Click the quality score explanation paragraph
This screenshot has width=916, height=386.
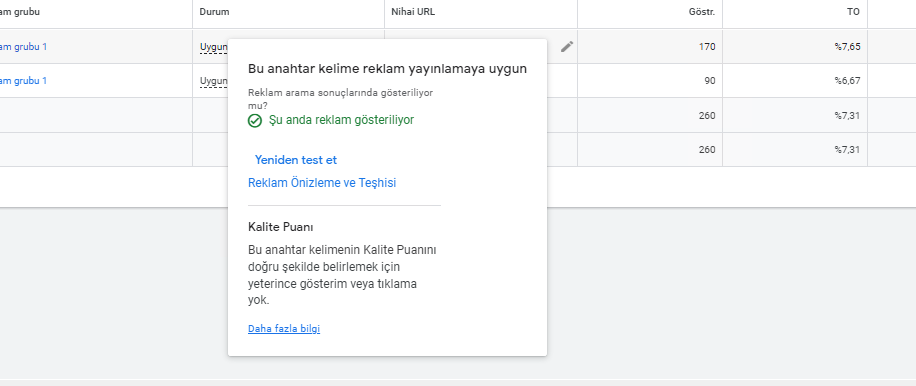[x=342, y=275]
